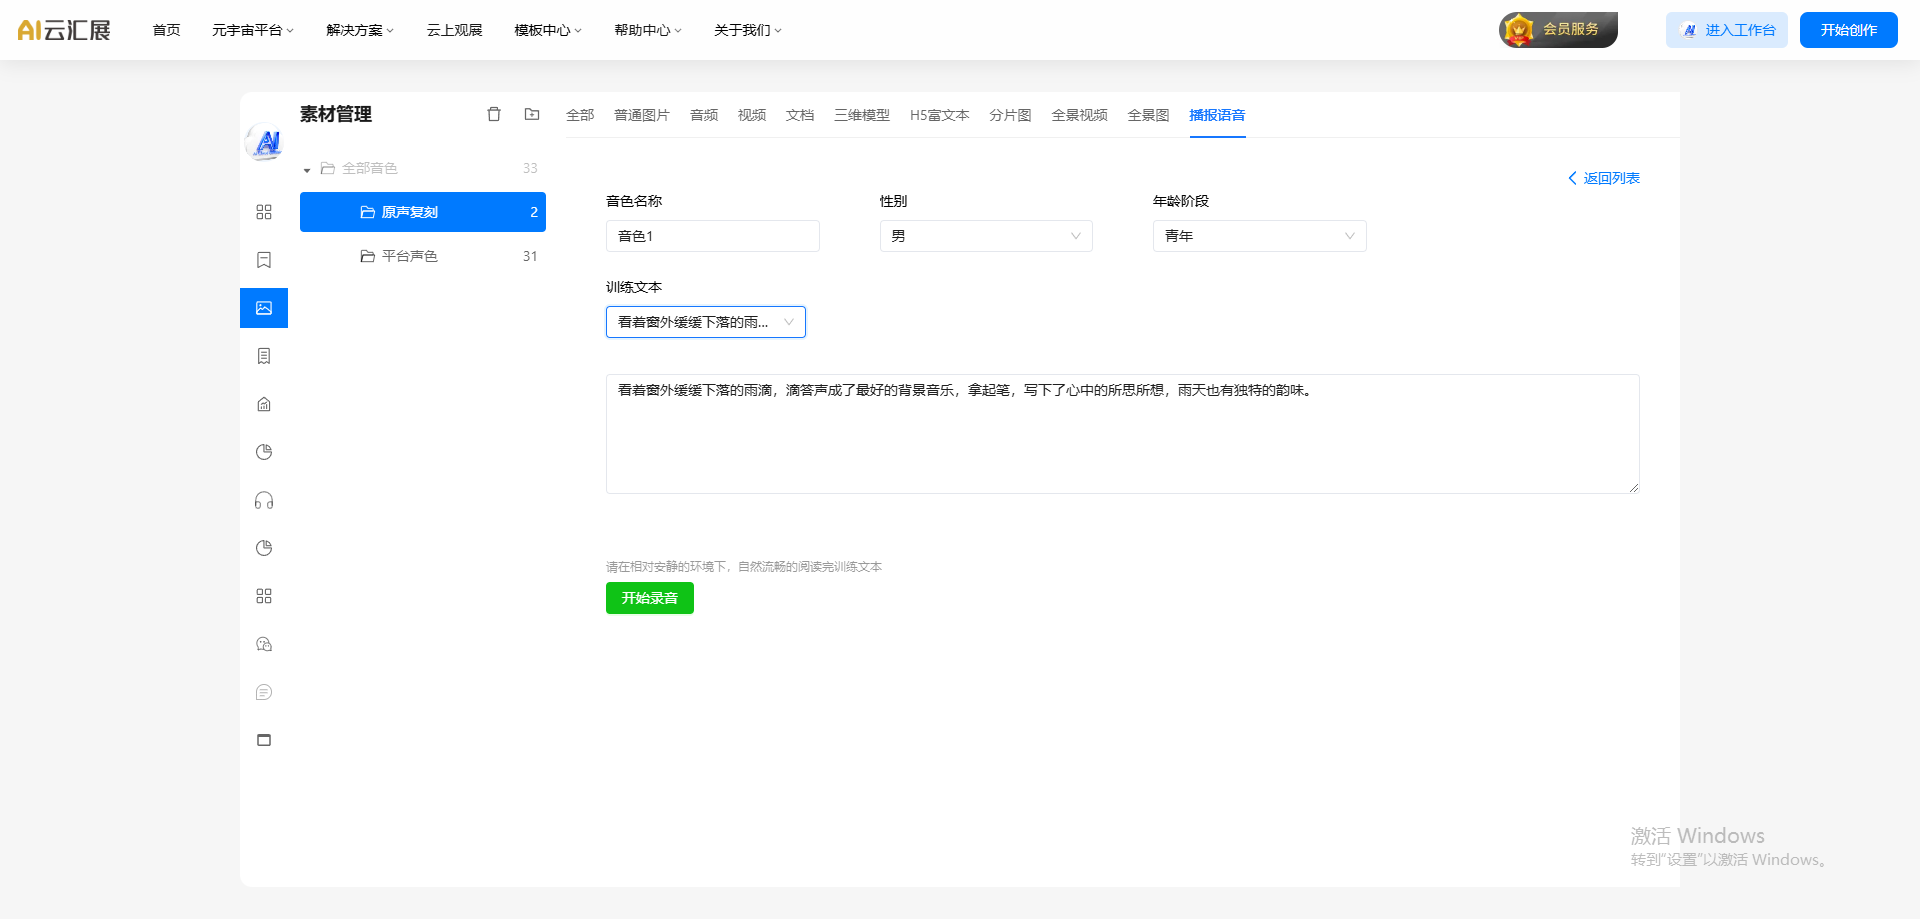Image resolution: width=1920 pixels, height=919 pixels.
Task: Open the headphones icon in sidebar
Action: (x=264, y=500)
